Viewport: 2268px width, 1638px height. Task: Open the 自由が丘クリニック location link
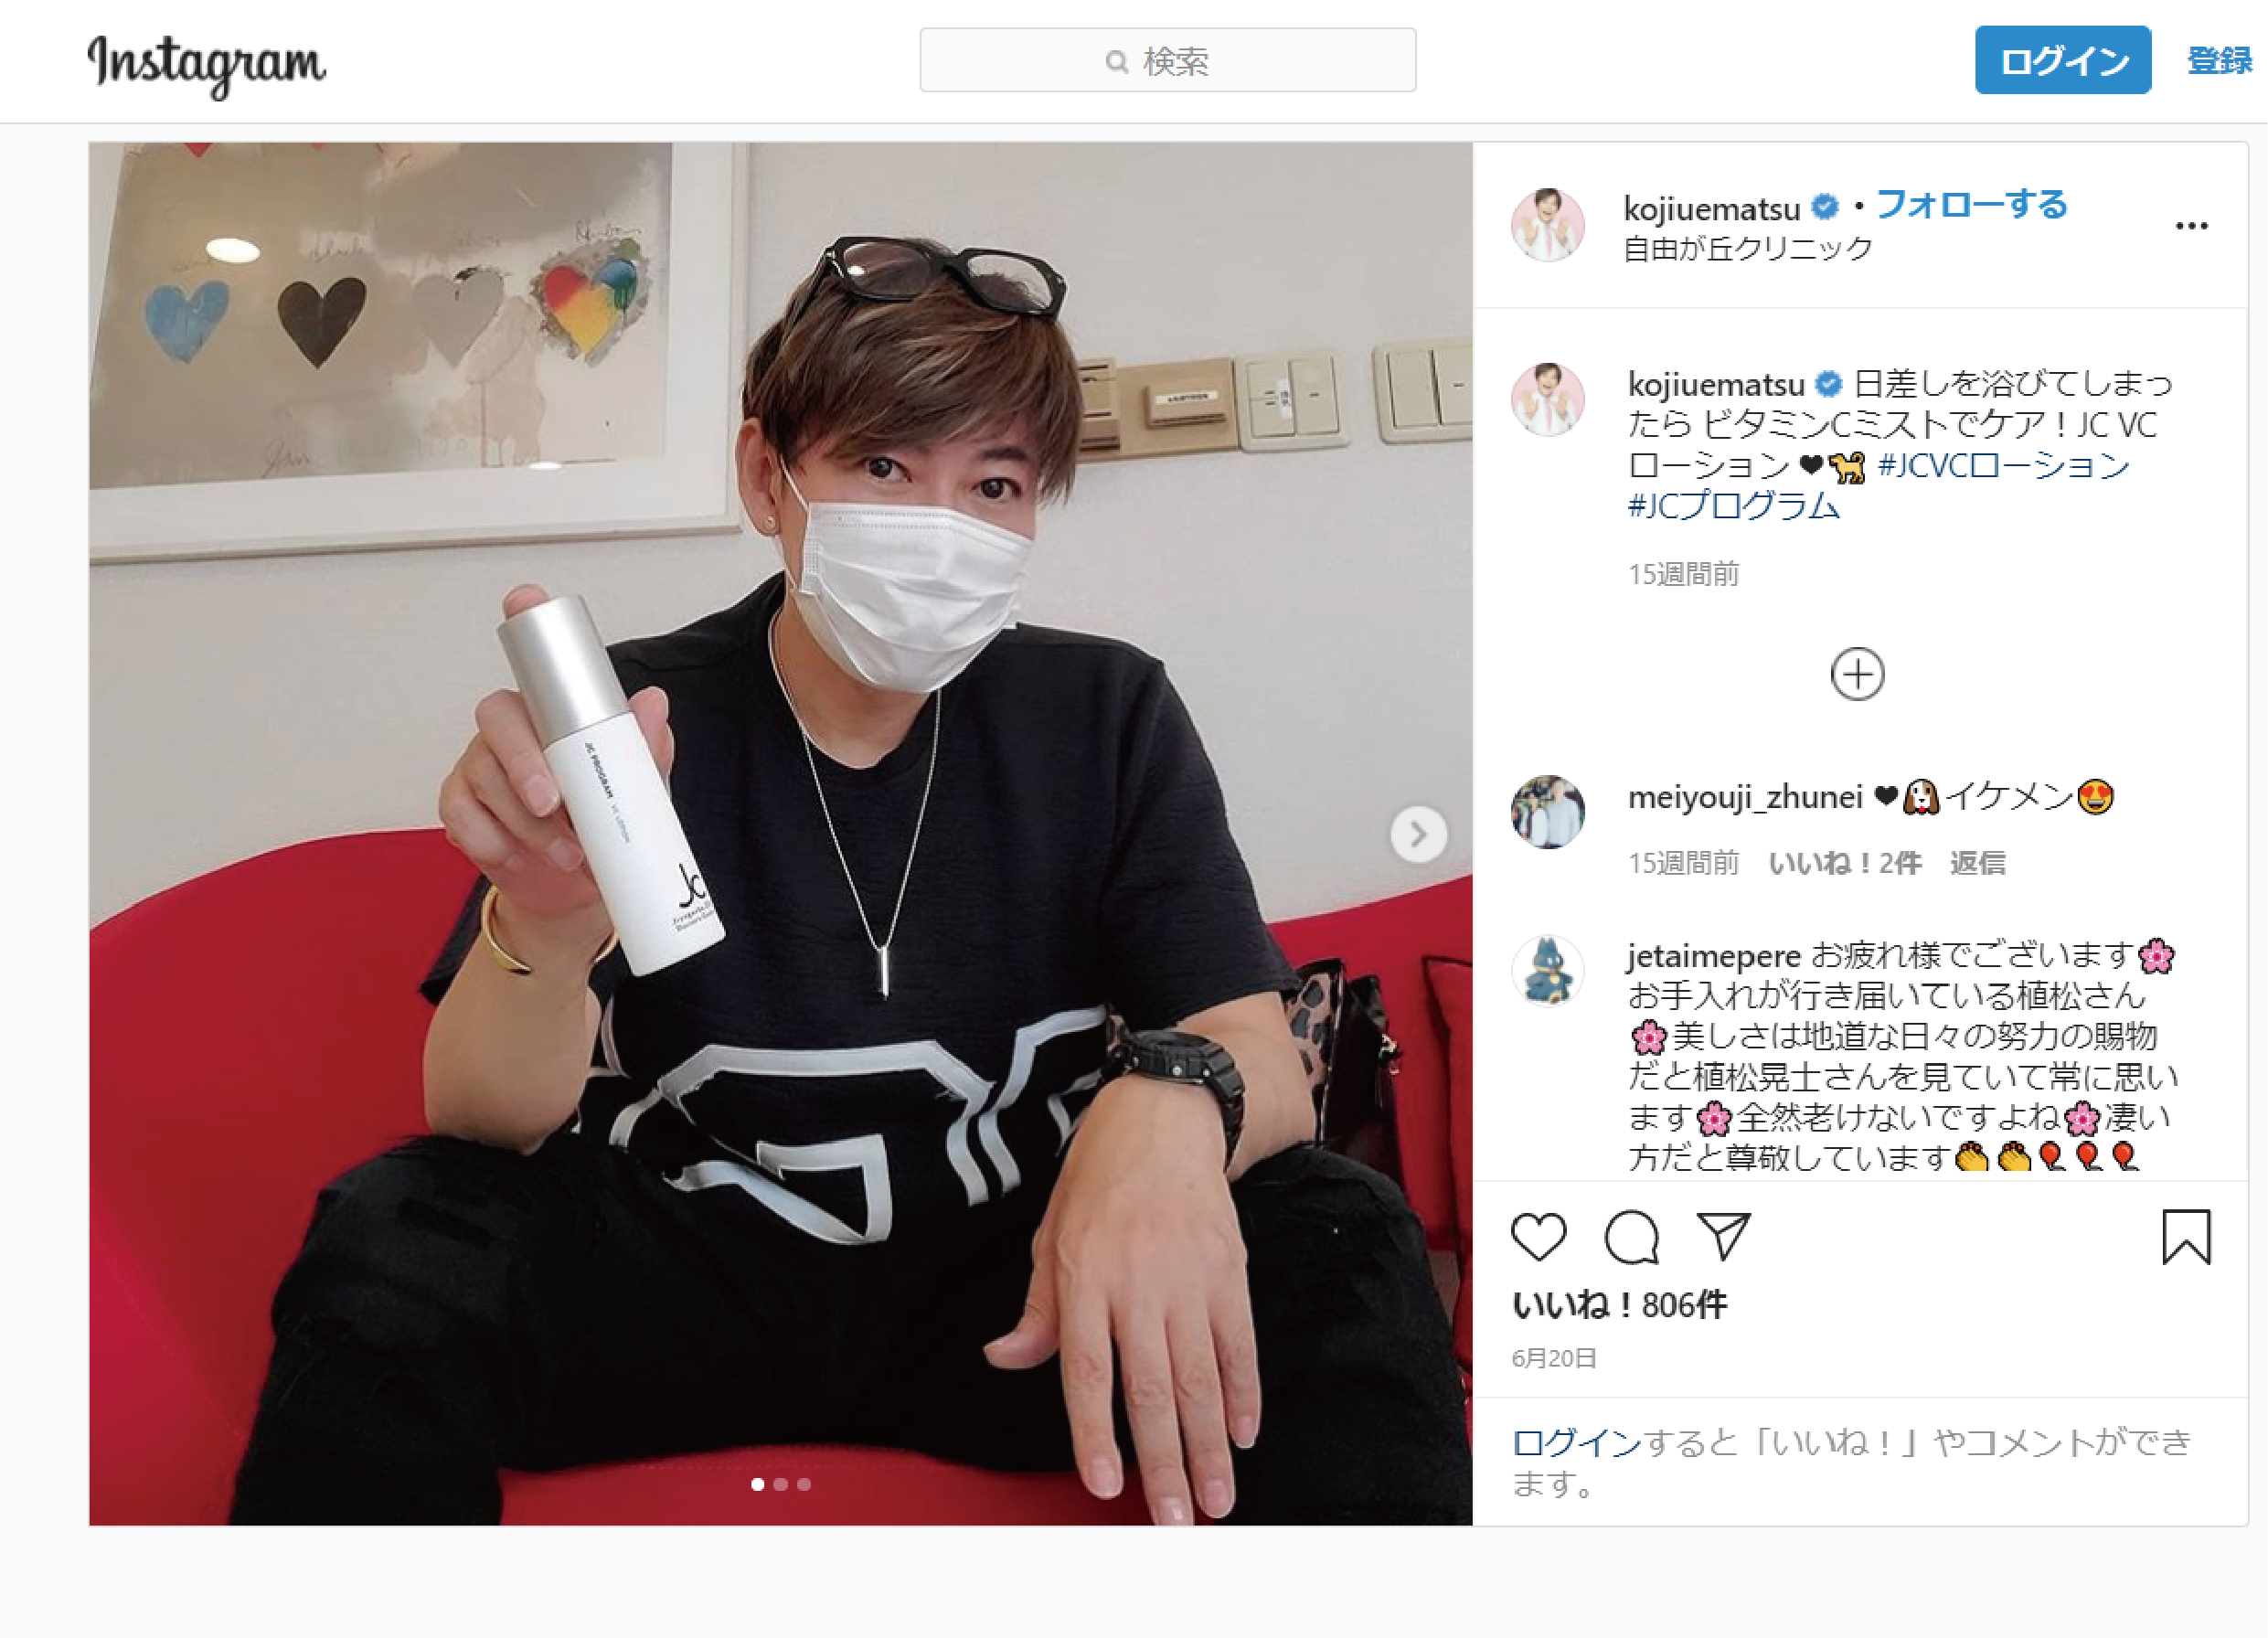click(x=1747, y=249)
